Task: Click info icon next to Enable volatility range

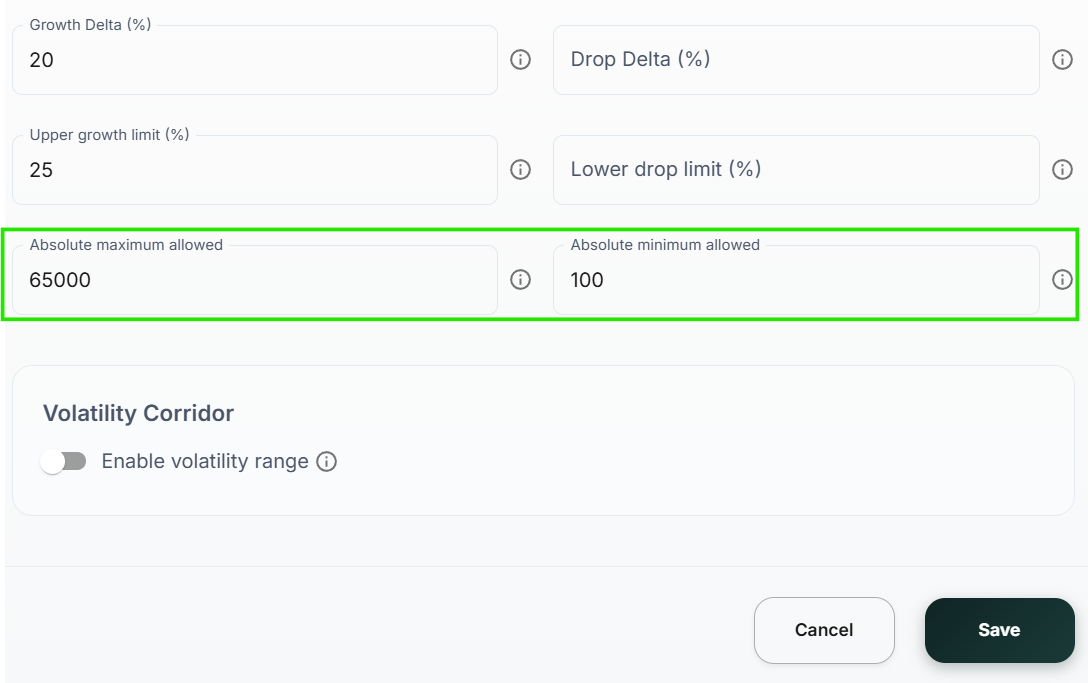Action: 326,461
